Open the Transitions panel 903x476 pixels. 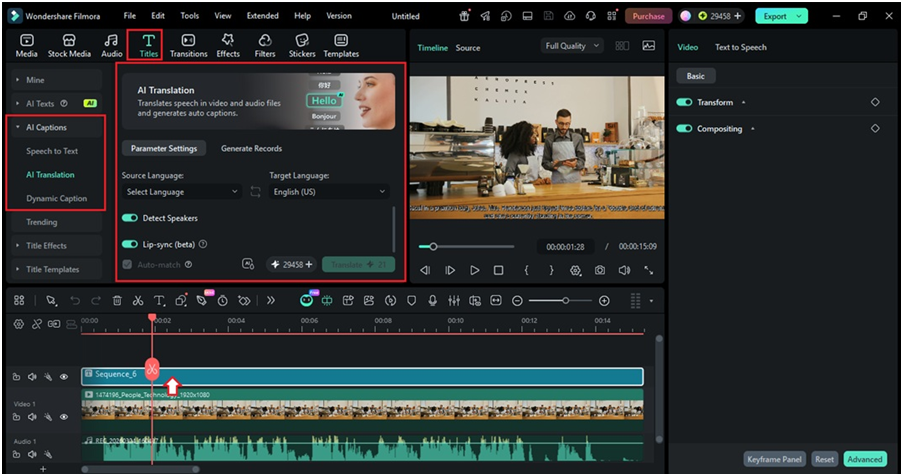tap(188, 45)
